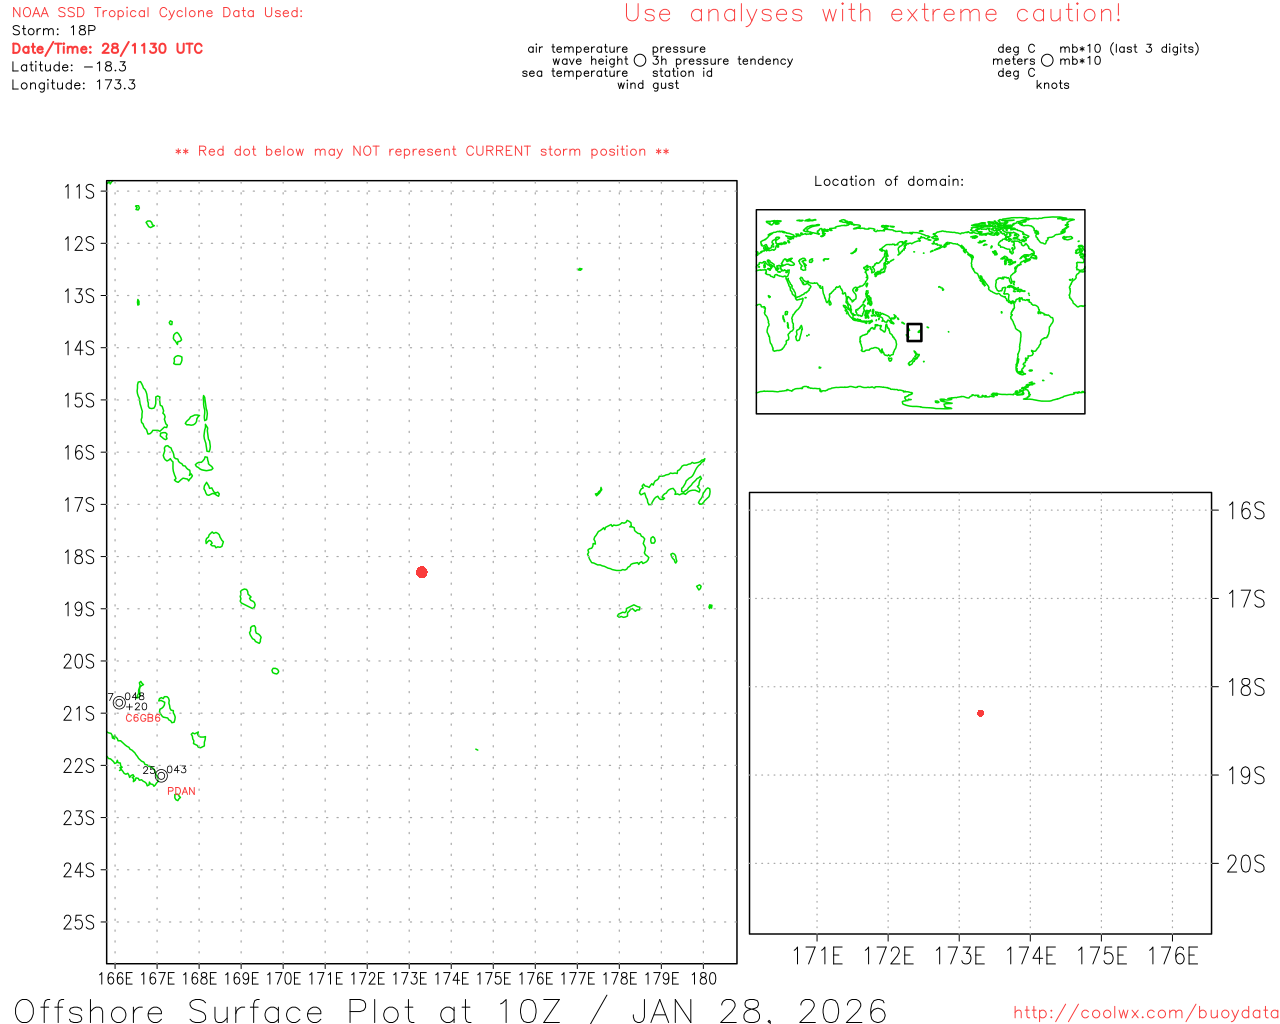1280x1024 pixels.
Task: Click the 'Storm: 18P' label
Action: click(53, 30)
